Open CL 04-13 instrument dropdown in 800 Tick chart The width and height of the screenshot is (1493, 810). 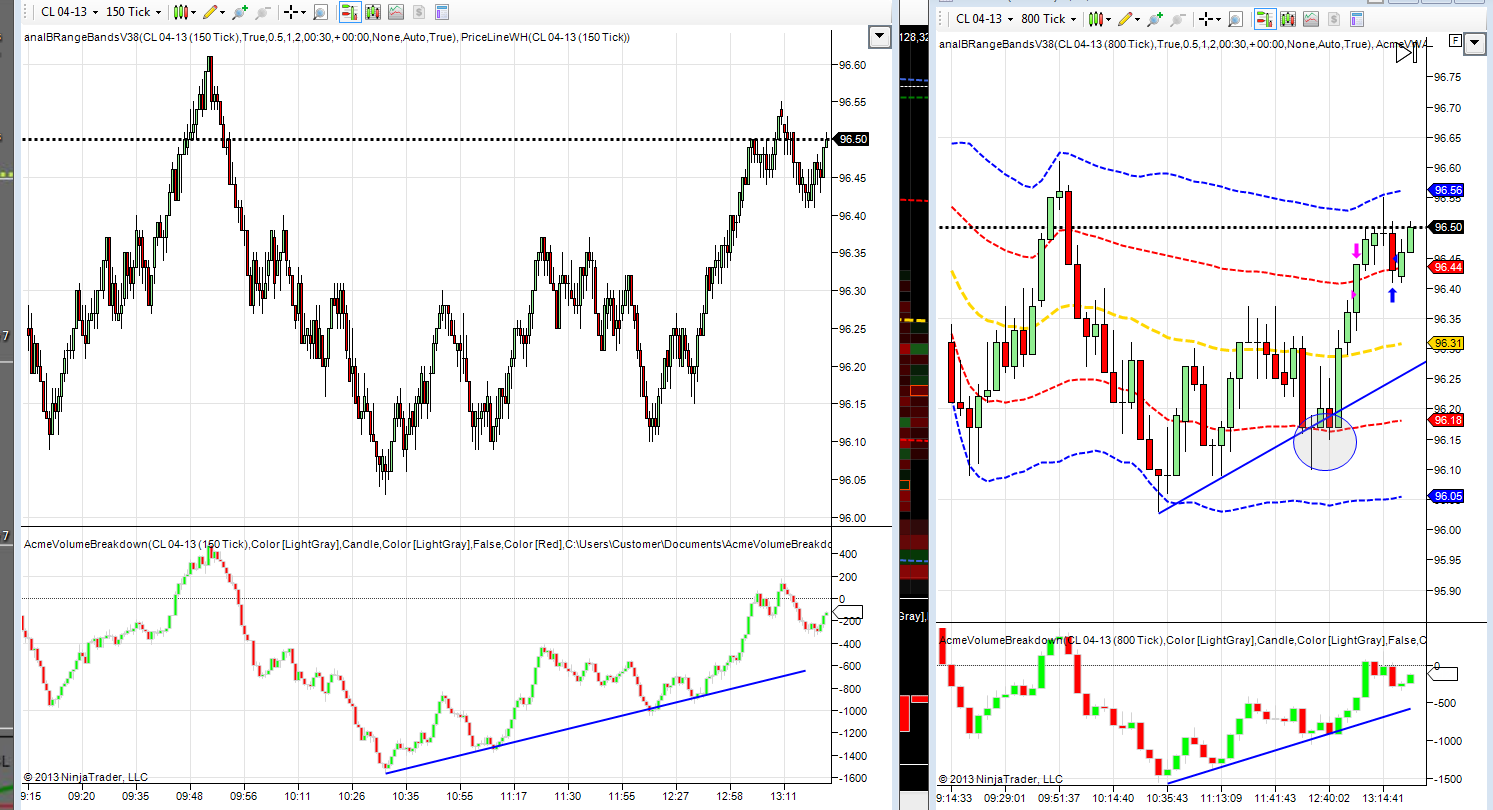point(984,18)
